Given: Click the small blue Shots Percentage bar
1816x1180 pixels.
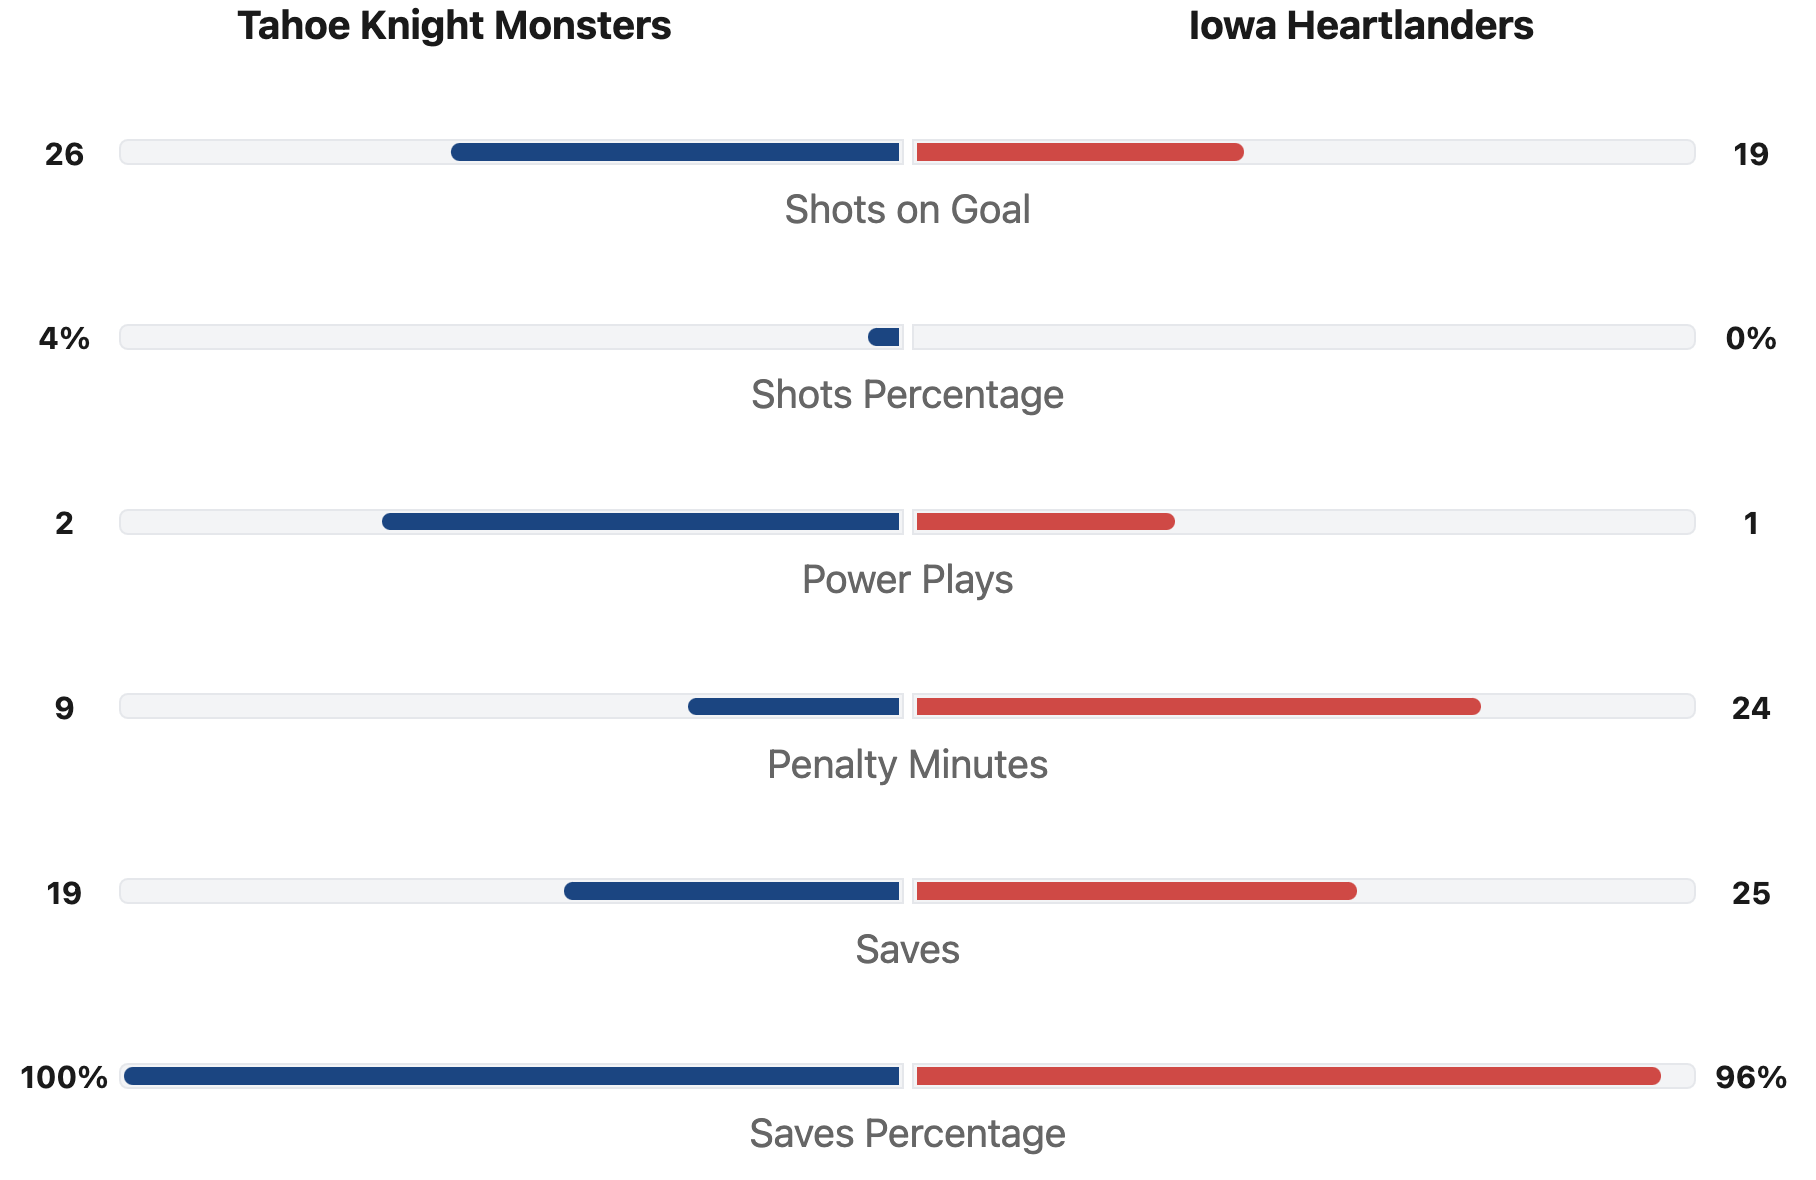Looking at the screenshot, I should pos(884,337).
